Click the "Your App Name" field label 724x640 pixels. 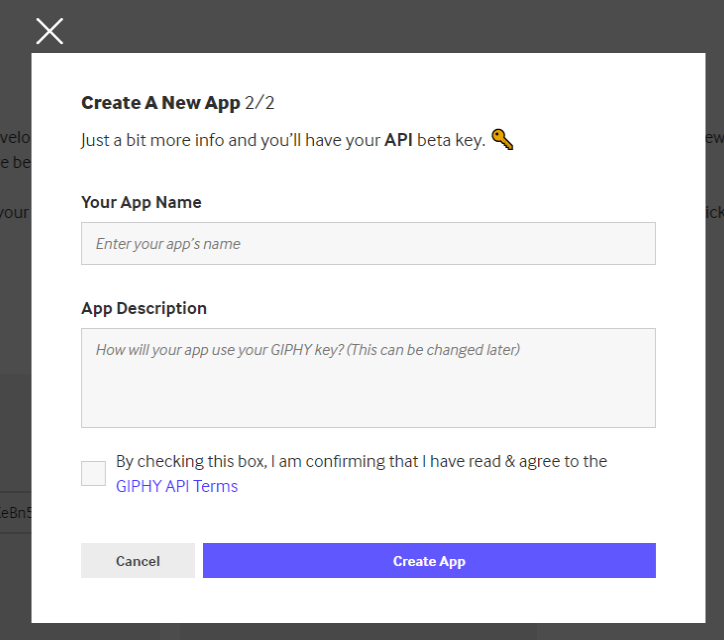[x=141, y=202]
